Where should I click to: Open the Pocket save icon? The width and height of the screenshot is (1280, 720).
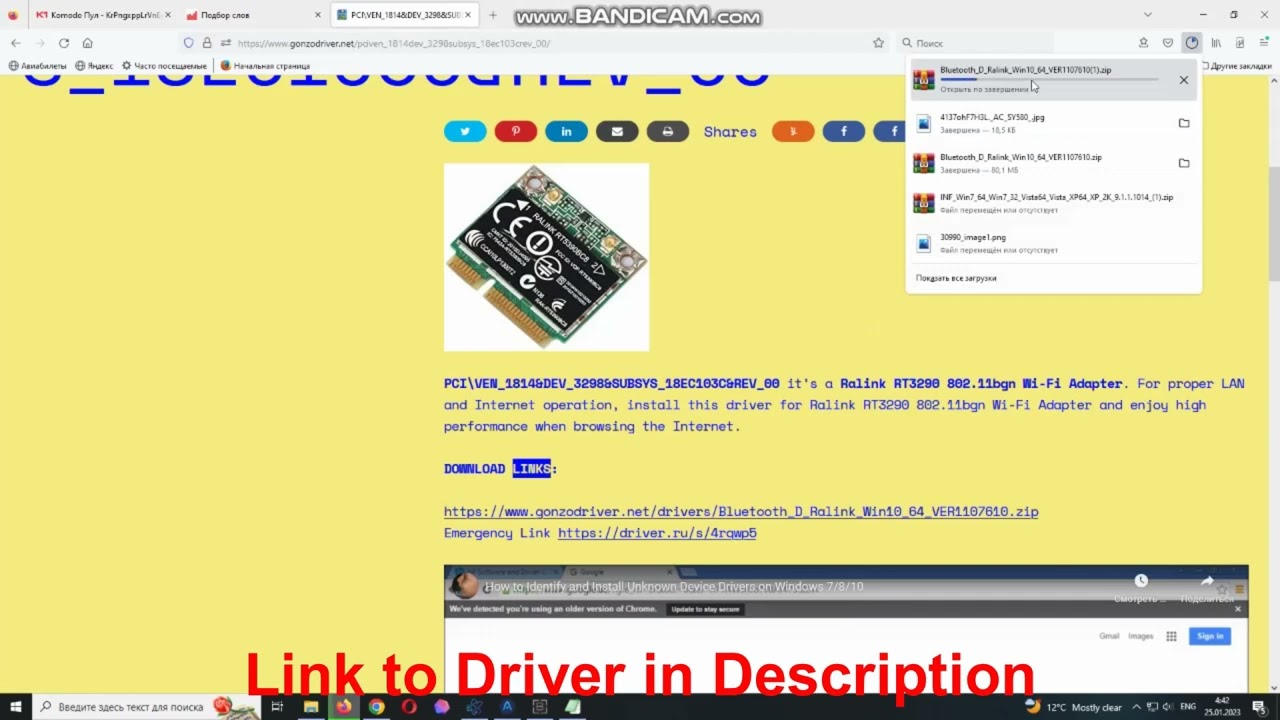click(x=1167, y=43)
